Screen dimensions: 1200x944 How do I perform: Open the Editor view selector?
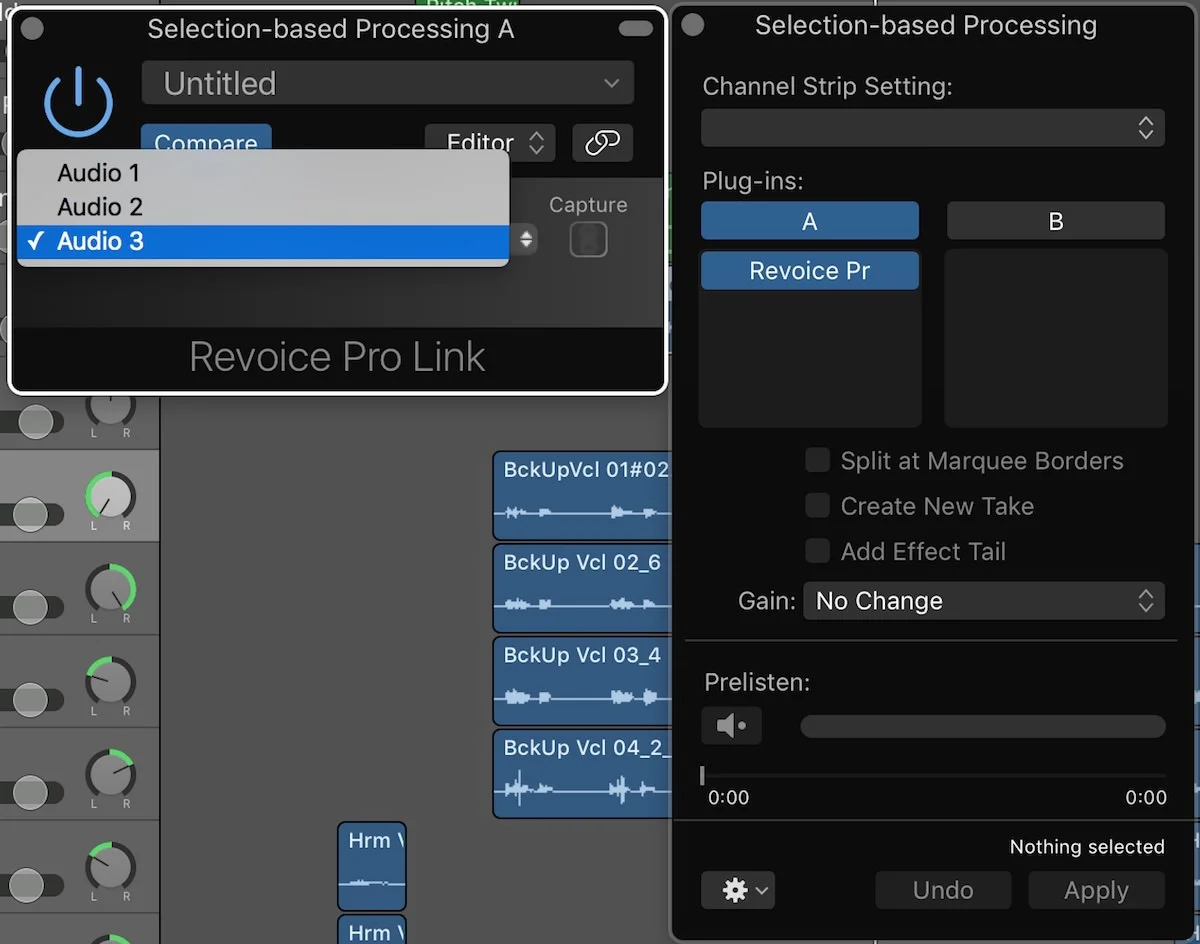tap(490, 142)
